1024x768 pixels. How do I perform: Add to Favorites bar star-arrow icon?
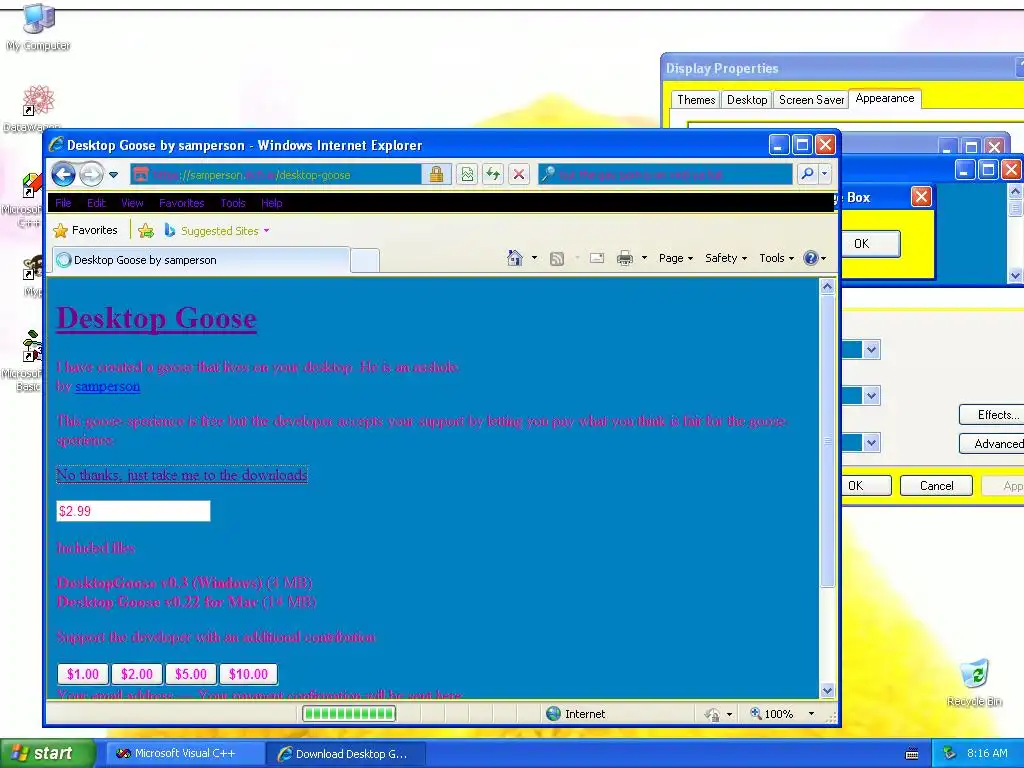point(146,231)
